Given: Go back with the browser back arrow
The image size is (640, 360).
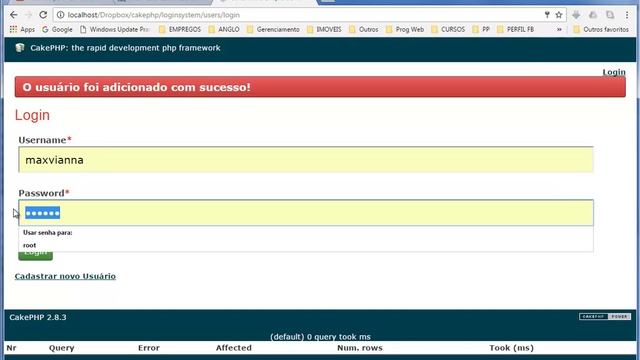Looking at the screenshot, I should 13,15.
